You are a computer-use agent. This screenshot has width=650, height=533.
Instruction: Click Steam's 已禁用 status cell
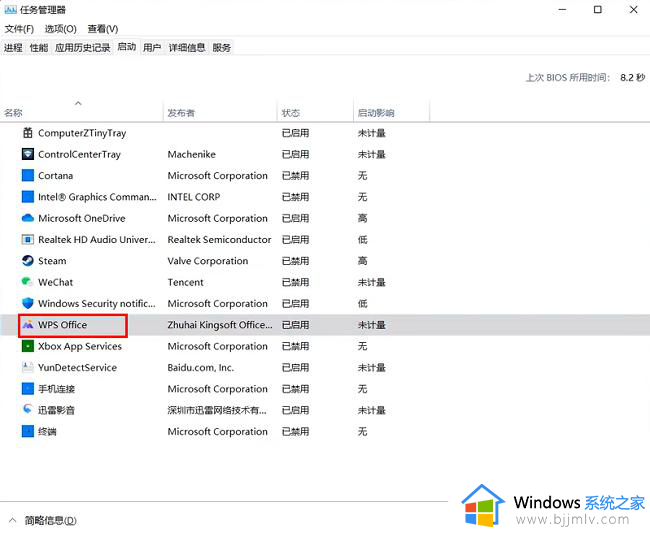pos(296,261)
